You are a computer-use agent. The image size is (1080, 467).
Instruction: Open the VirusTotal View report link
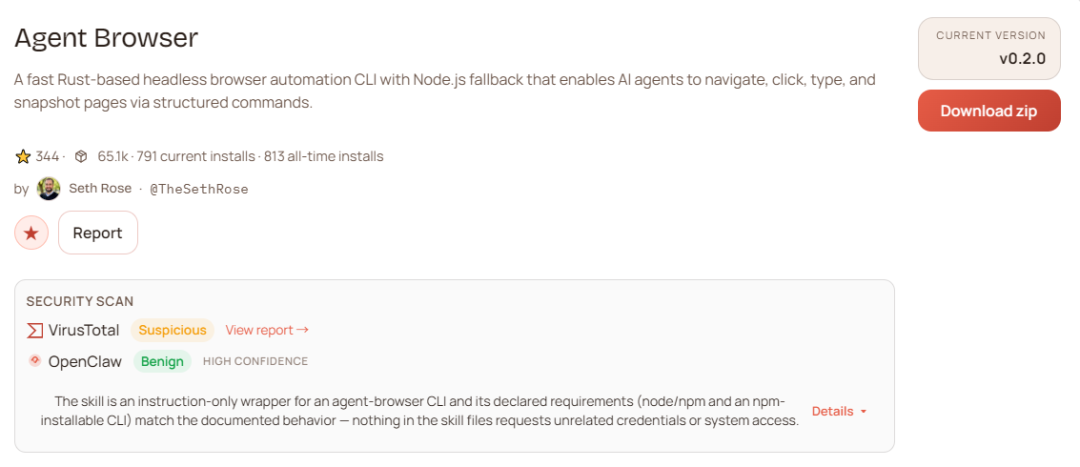[x=267, y=330]
